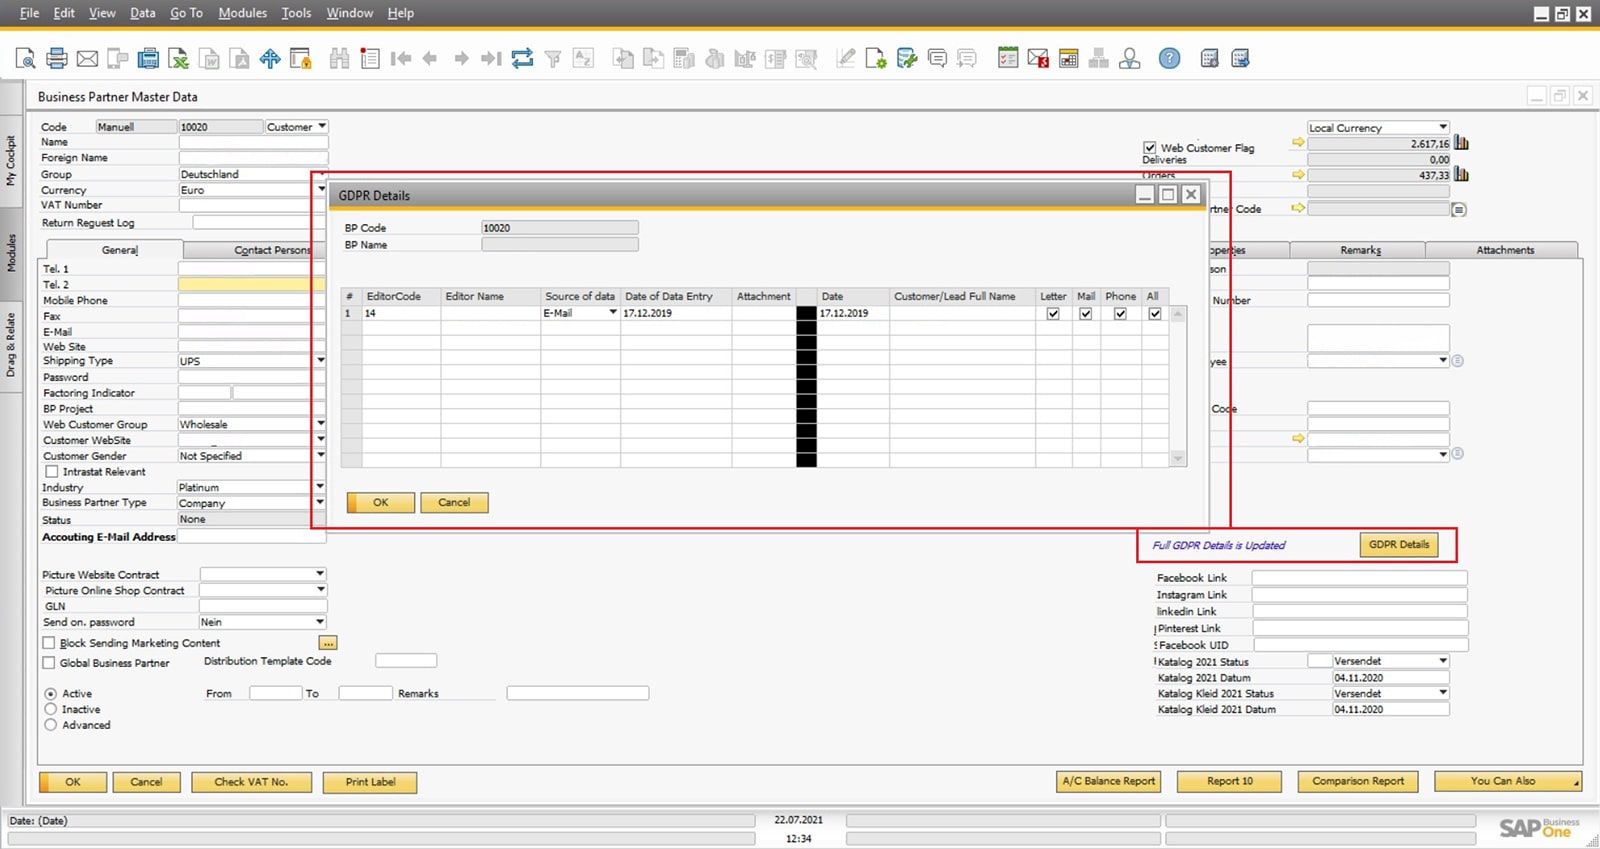Switch to Find mode binoculars icon
This screenshot has width=1600, height=849.
(340, 59)
